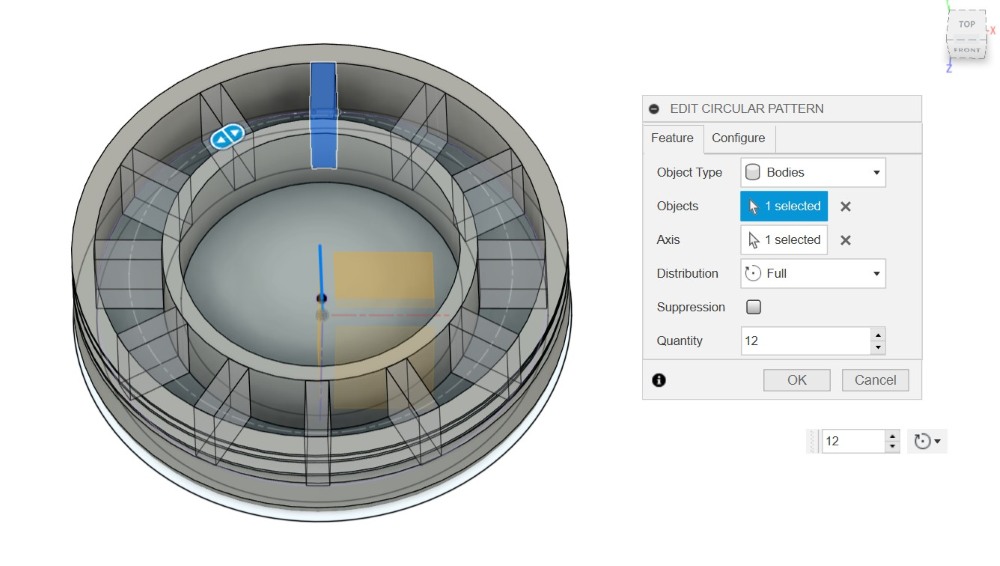Click the Distribution label text
Screen dimensions: 1000x566
688,274
